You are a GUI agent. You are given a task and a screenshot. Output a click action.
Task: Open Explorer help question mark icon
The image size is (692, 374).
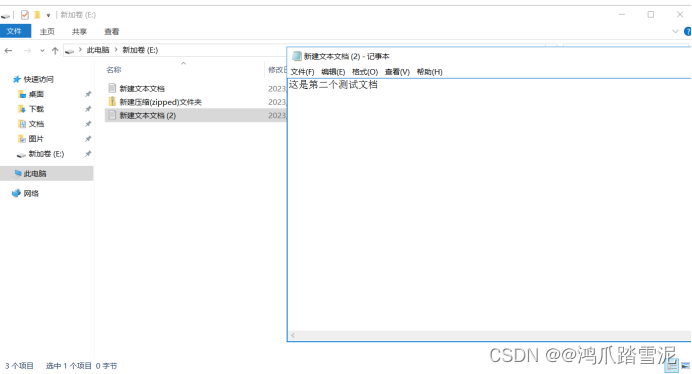coord(688,31)
